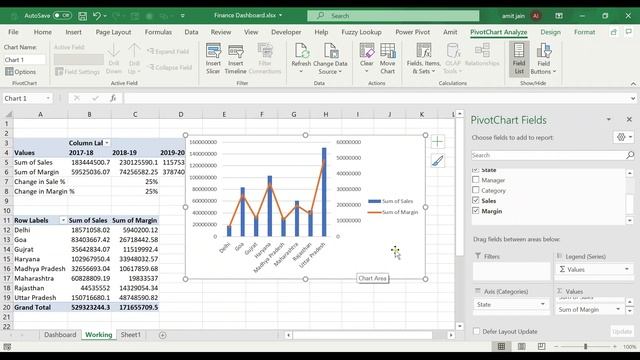This screenshot has width=640, height=360.
Task: Check the Manager field checkbox
Action: pyautogui.click(x=476, y=180)
